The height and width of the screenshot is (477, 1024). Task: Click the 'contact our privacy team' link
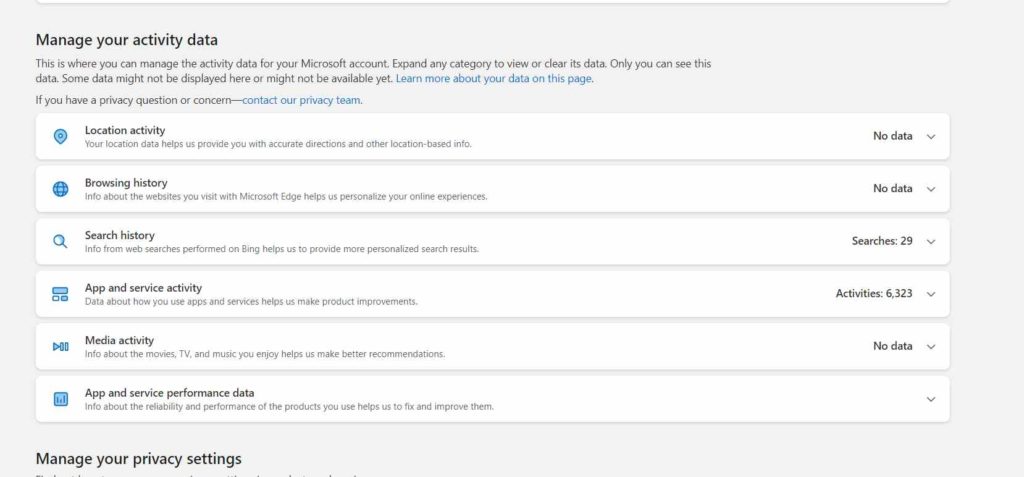(x=302, y=100)
